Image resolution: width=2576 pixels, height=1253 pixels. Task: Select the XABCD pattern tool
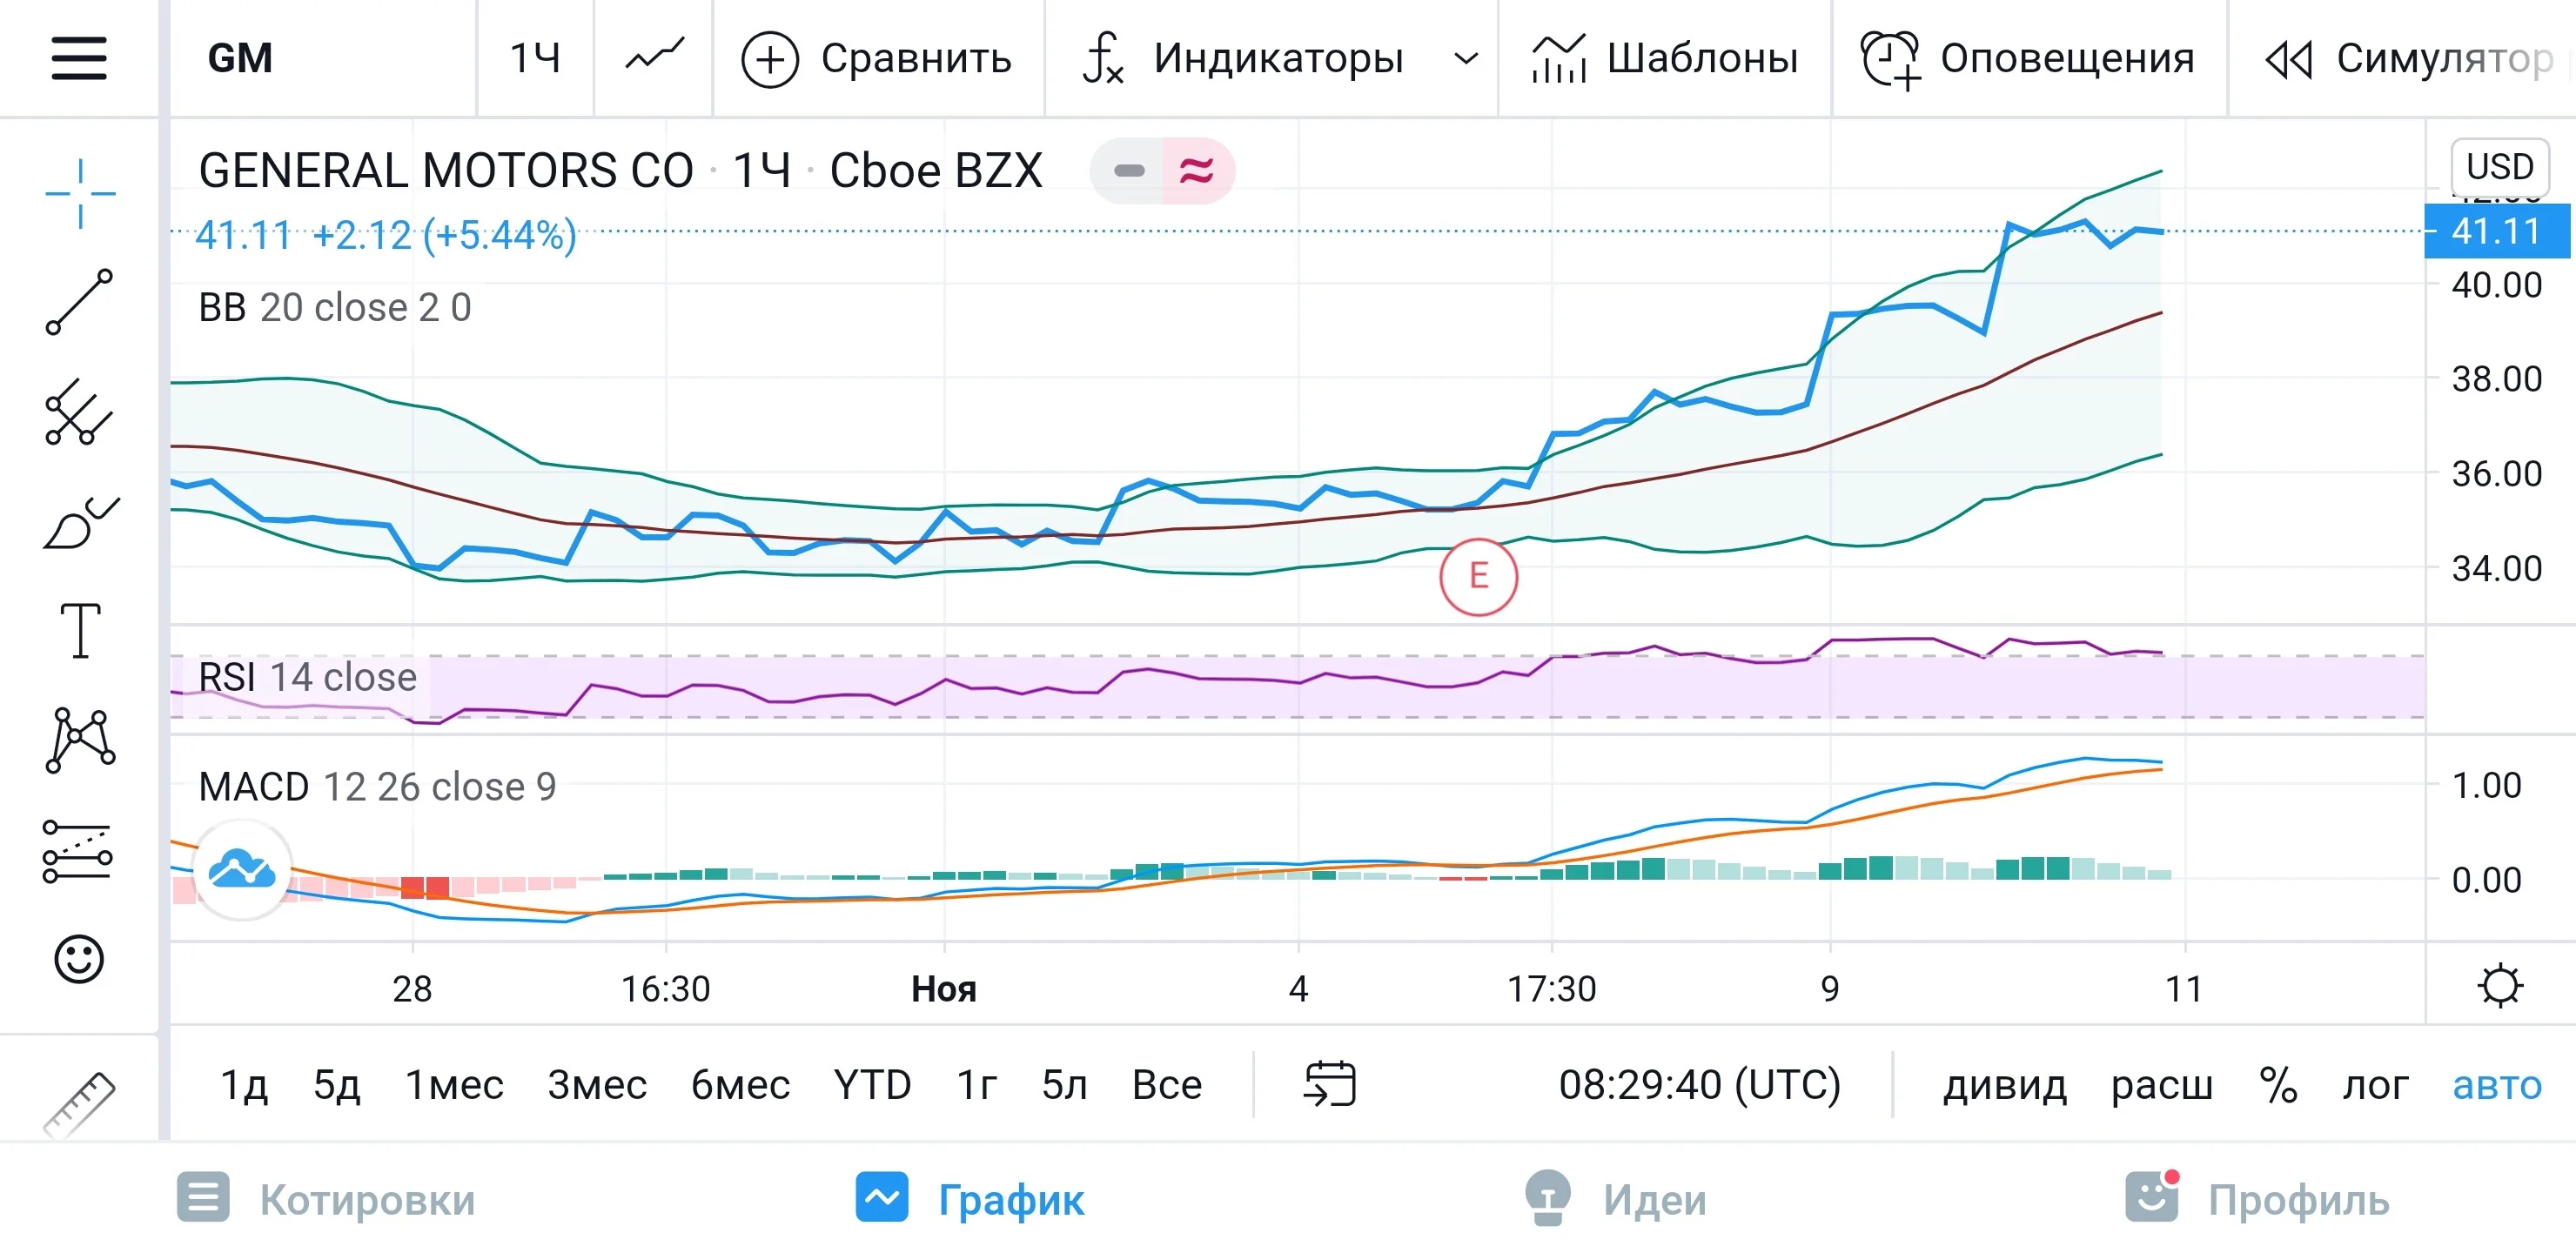coord(80,740)
